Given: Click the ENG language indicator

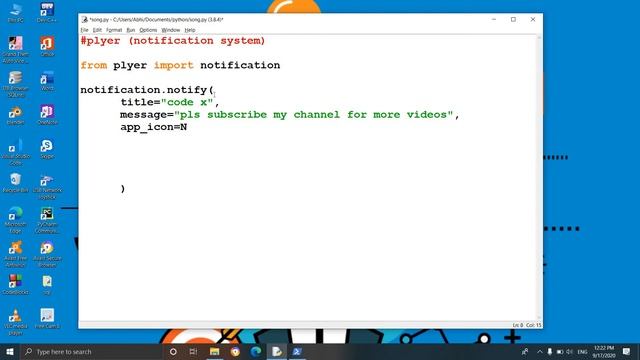Looking at the screenshot, I should tap(582, 351).
